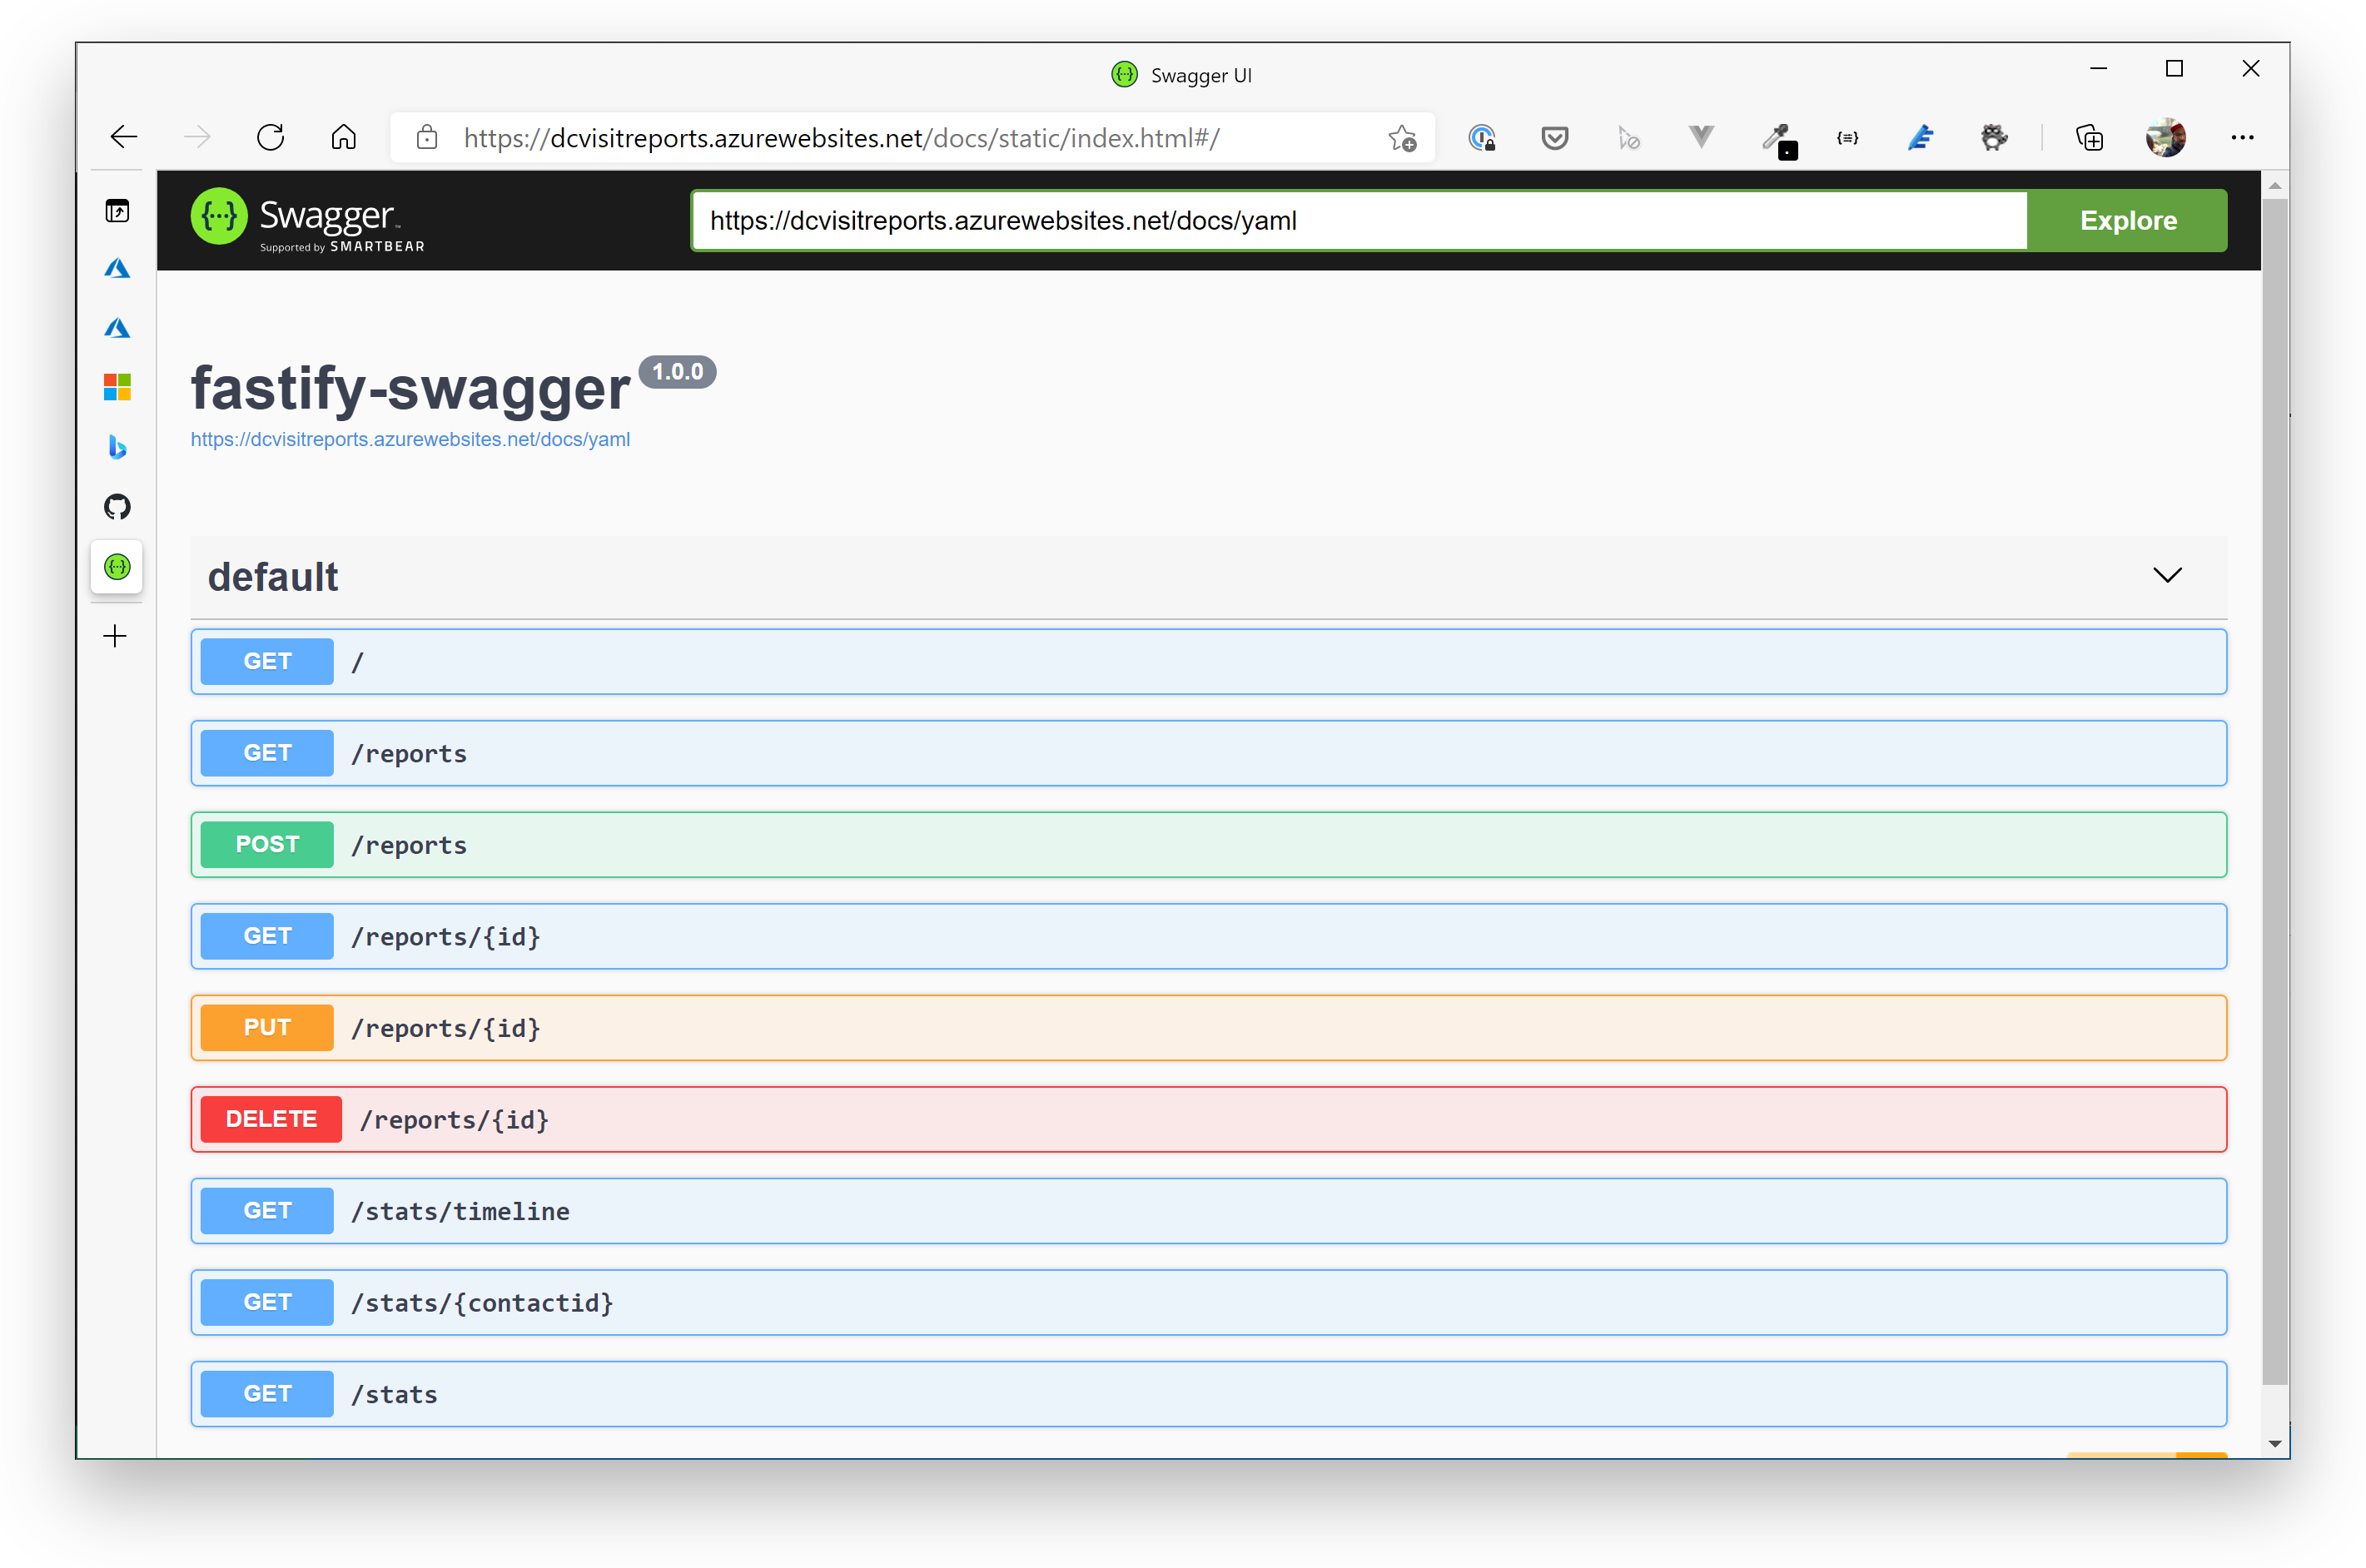
Task: Click the Microsoft icon in sidebar
Action: point(119,389)
